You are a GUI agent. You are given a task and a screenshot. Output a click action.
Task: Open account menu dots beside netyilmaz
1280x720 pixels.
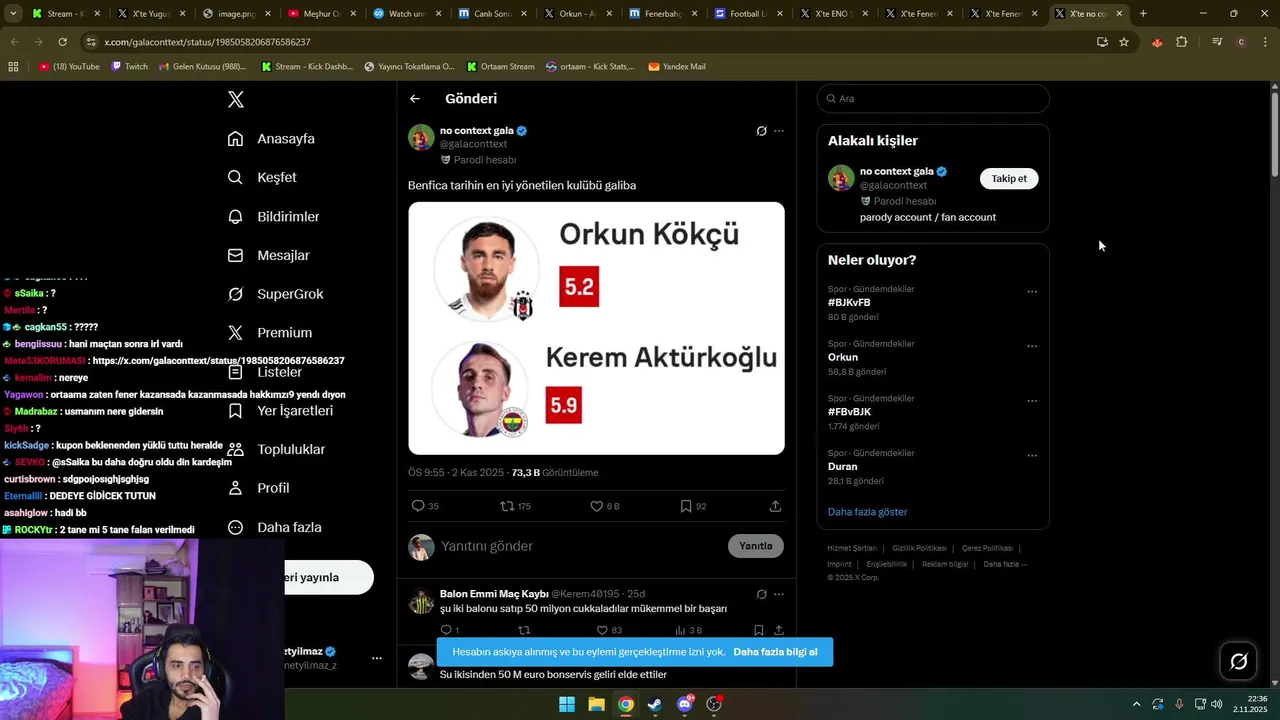click(x=377, y=658)
